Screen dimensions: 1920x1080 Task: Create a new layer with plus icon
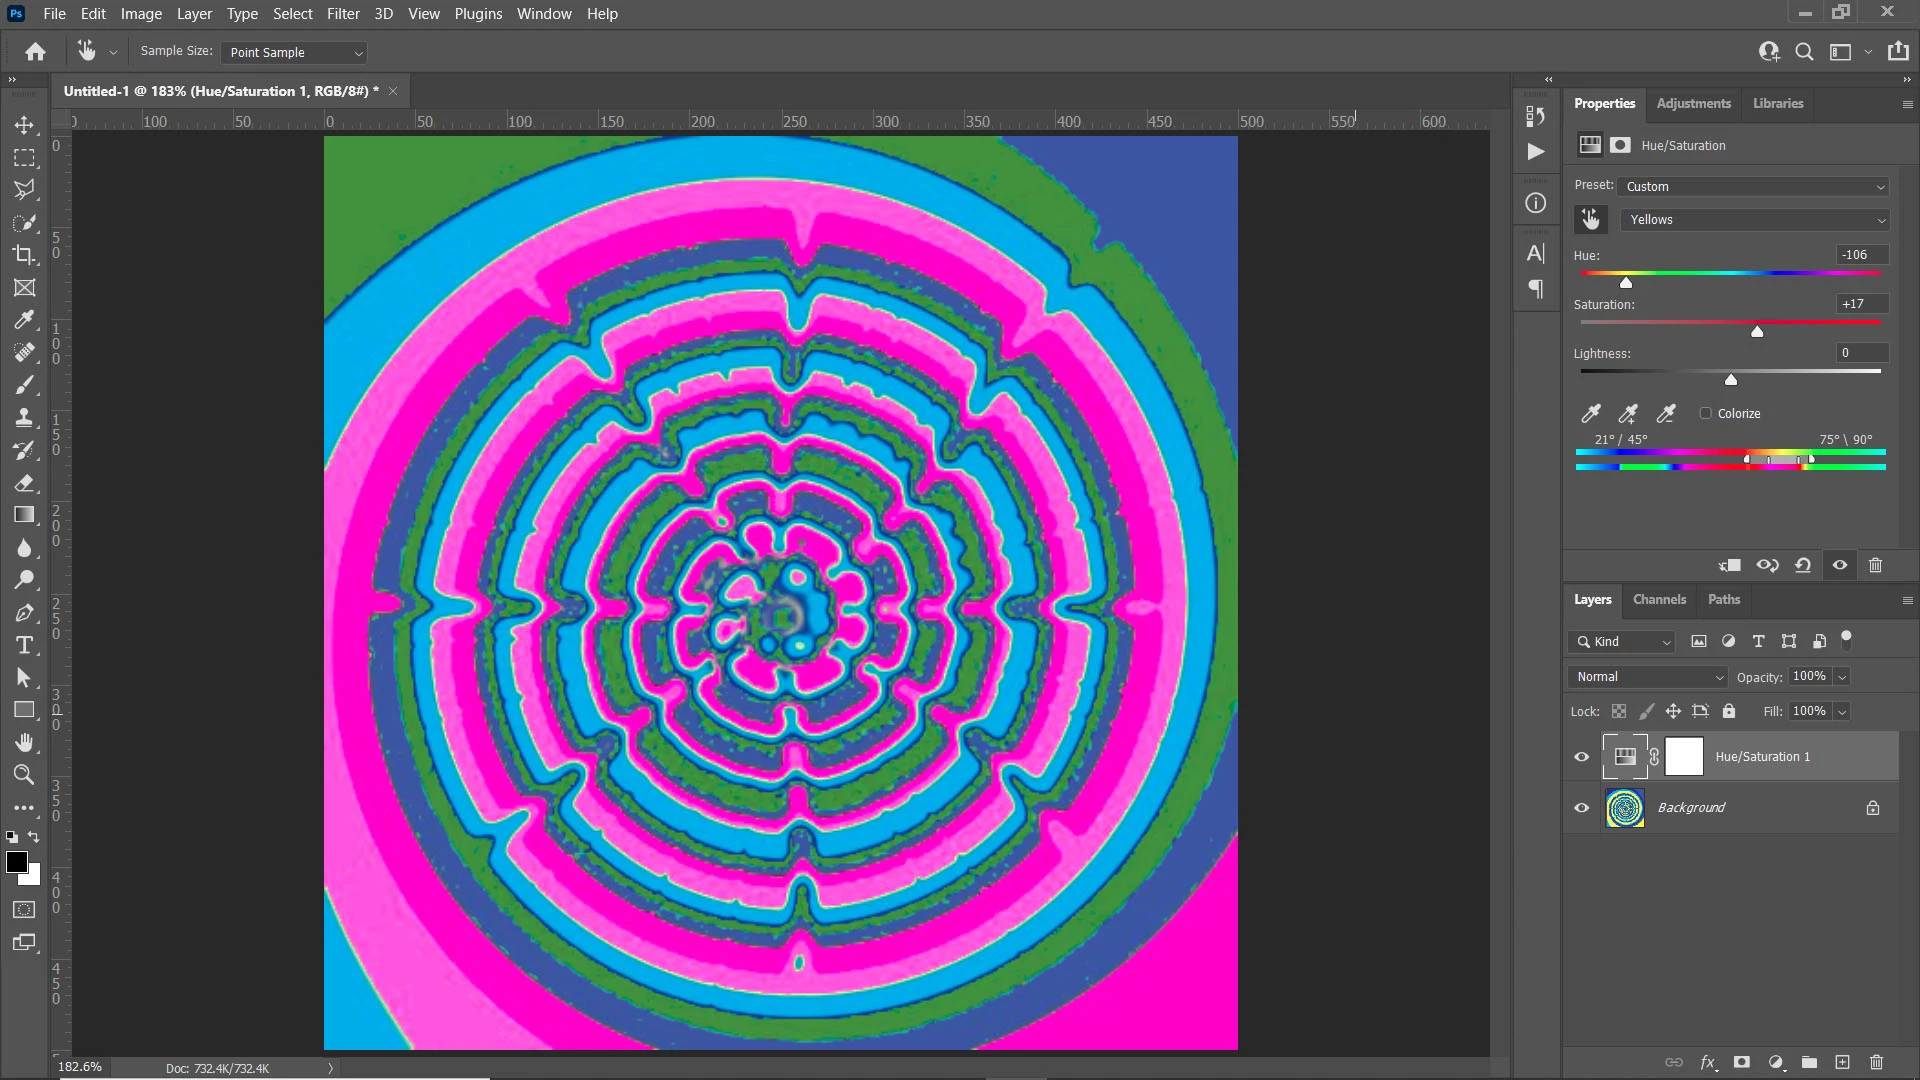tap(1842, 1062)
